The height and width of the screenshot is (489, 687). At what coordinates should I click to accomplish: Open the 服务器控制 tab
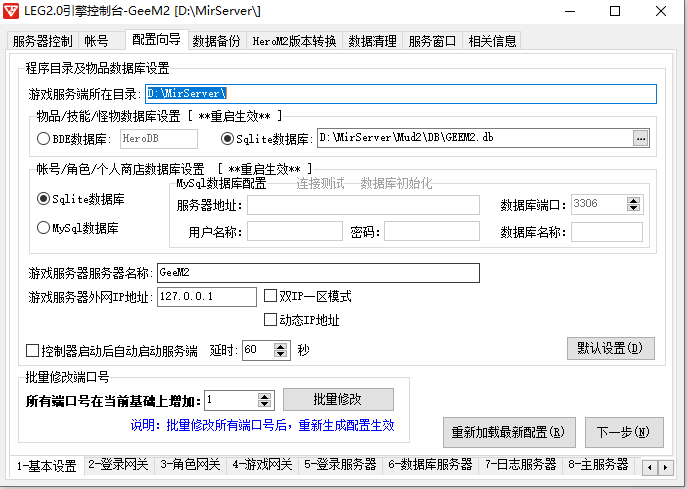(x=42, y=41)
